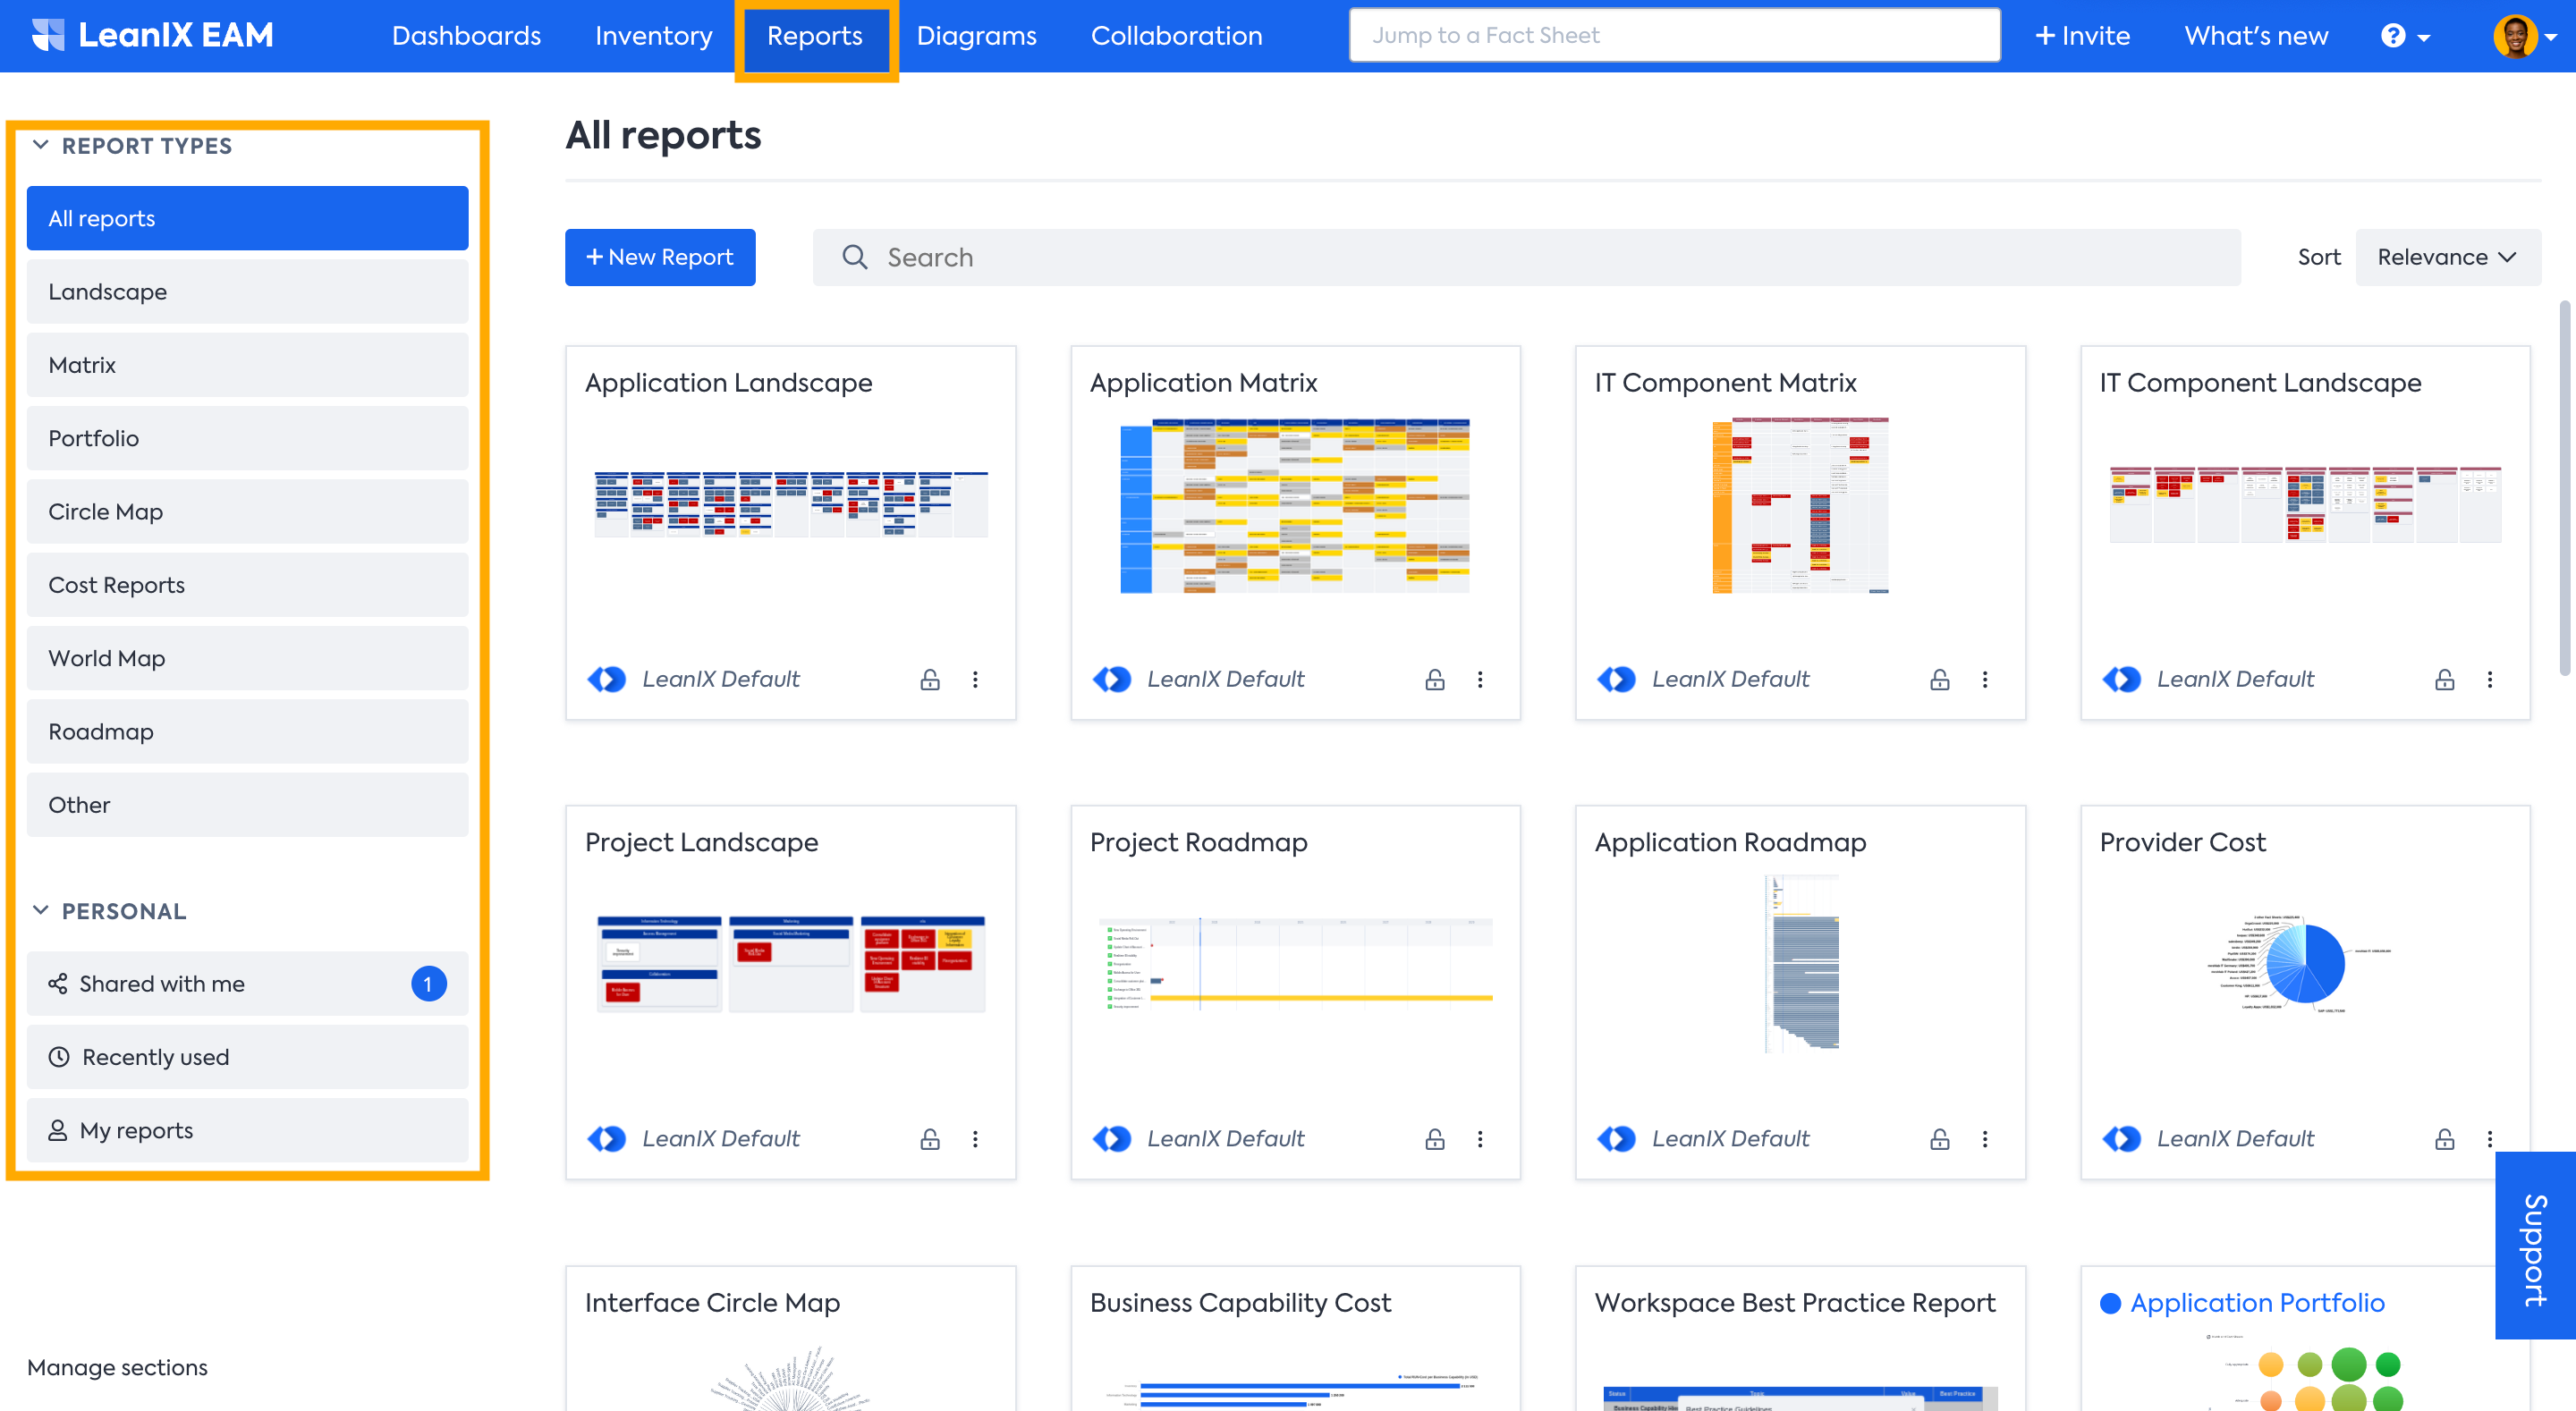This screenshot has height=1411, width=2576.
Task: Click the user profile avatar
Action: pyautogui.click(x=2514, y=36)
